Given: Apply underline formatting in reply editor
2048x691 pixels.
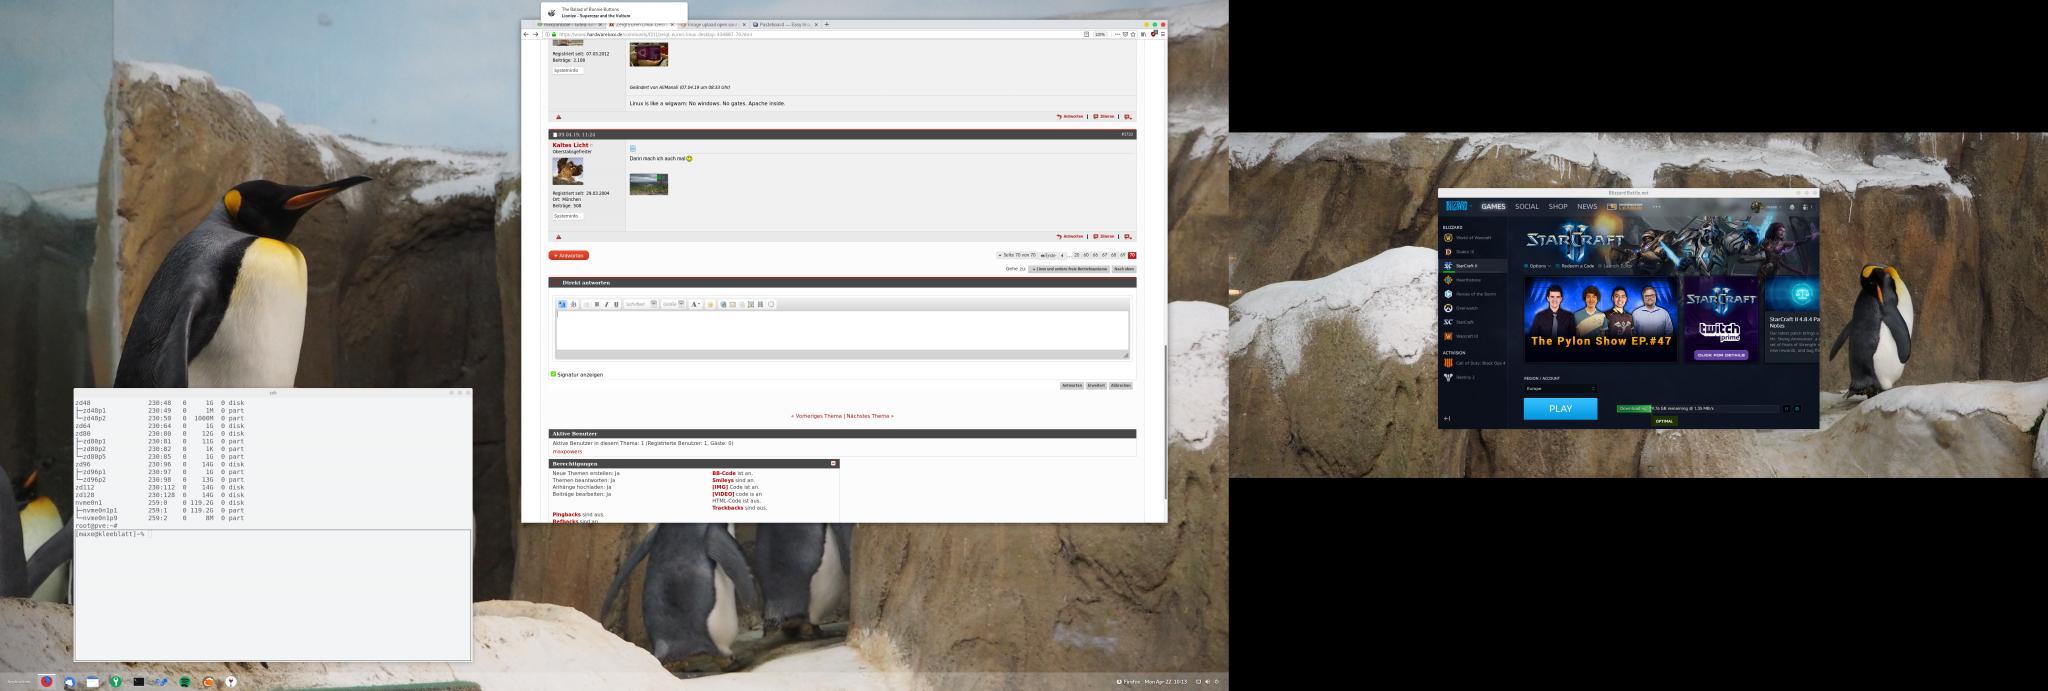Looking at the screenshot, I should click(616, 304).
